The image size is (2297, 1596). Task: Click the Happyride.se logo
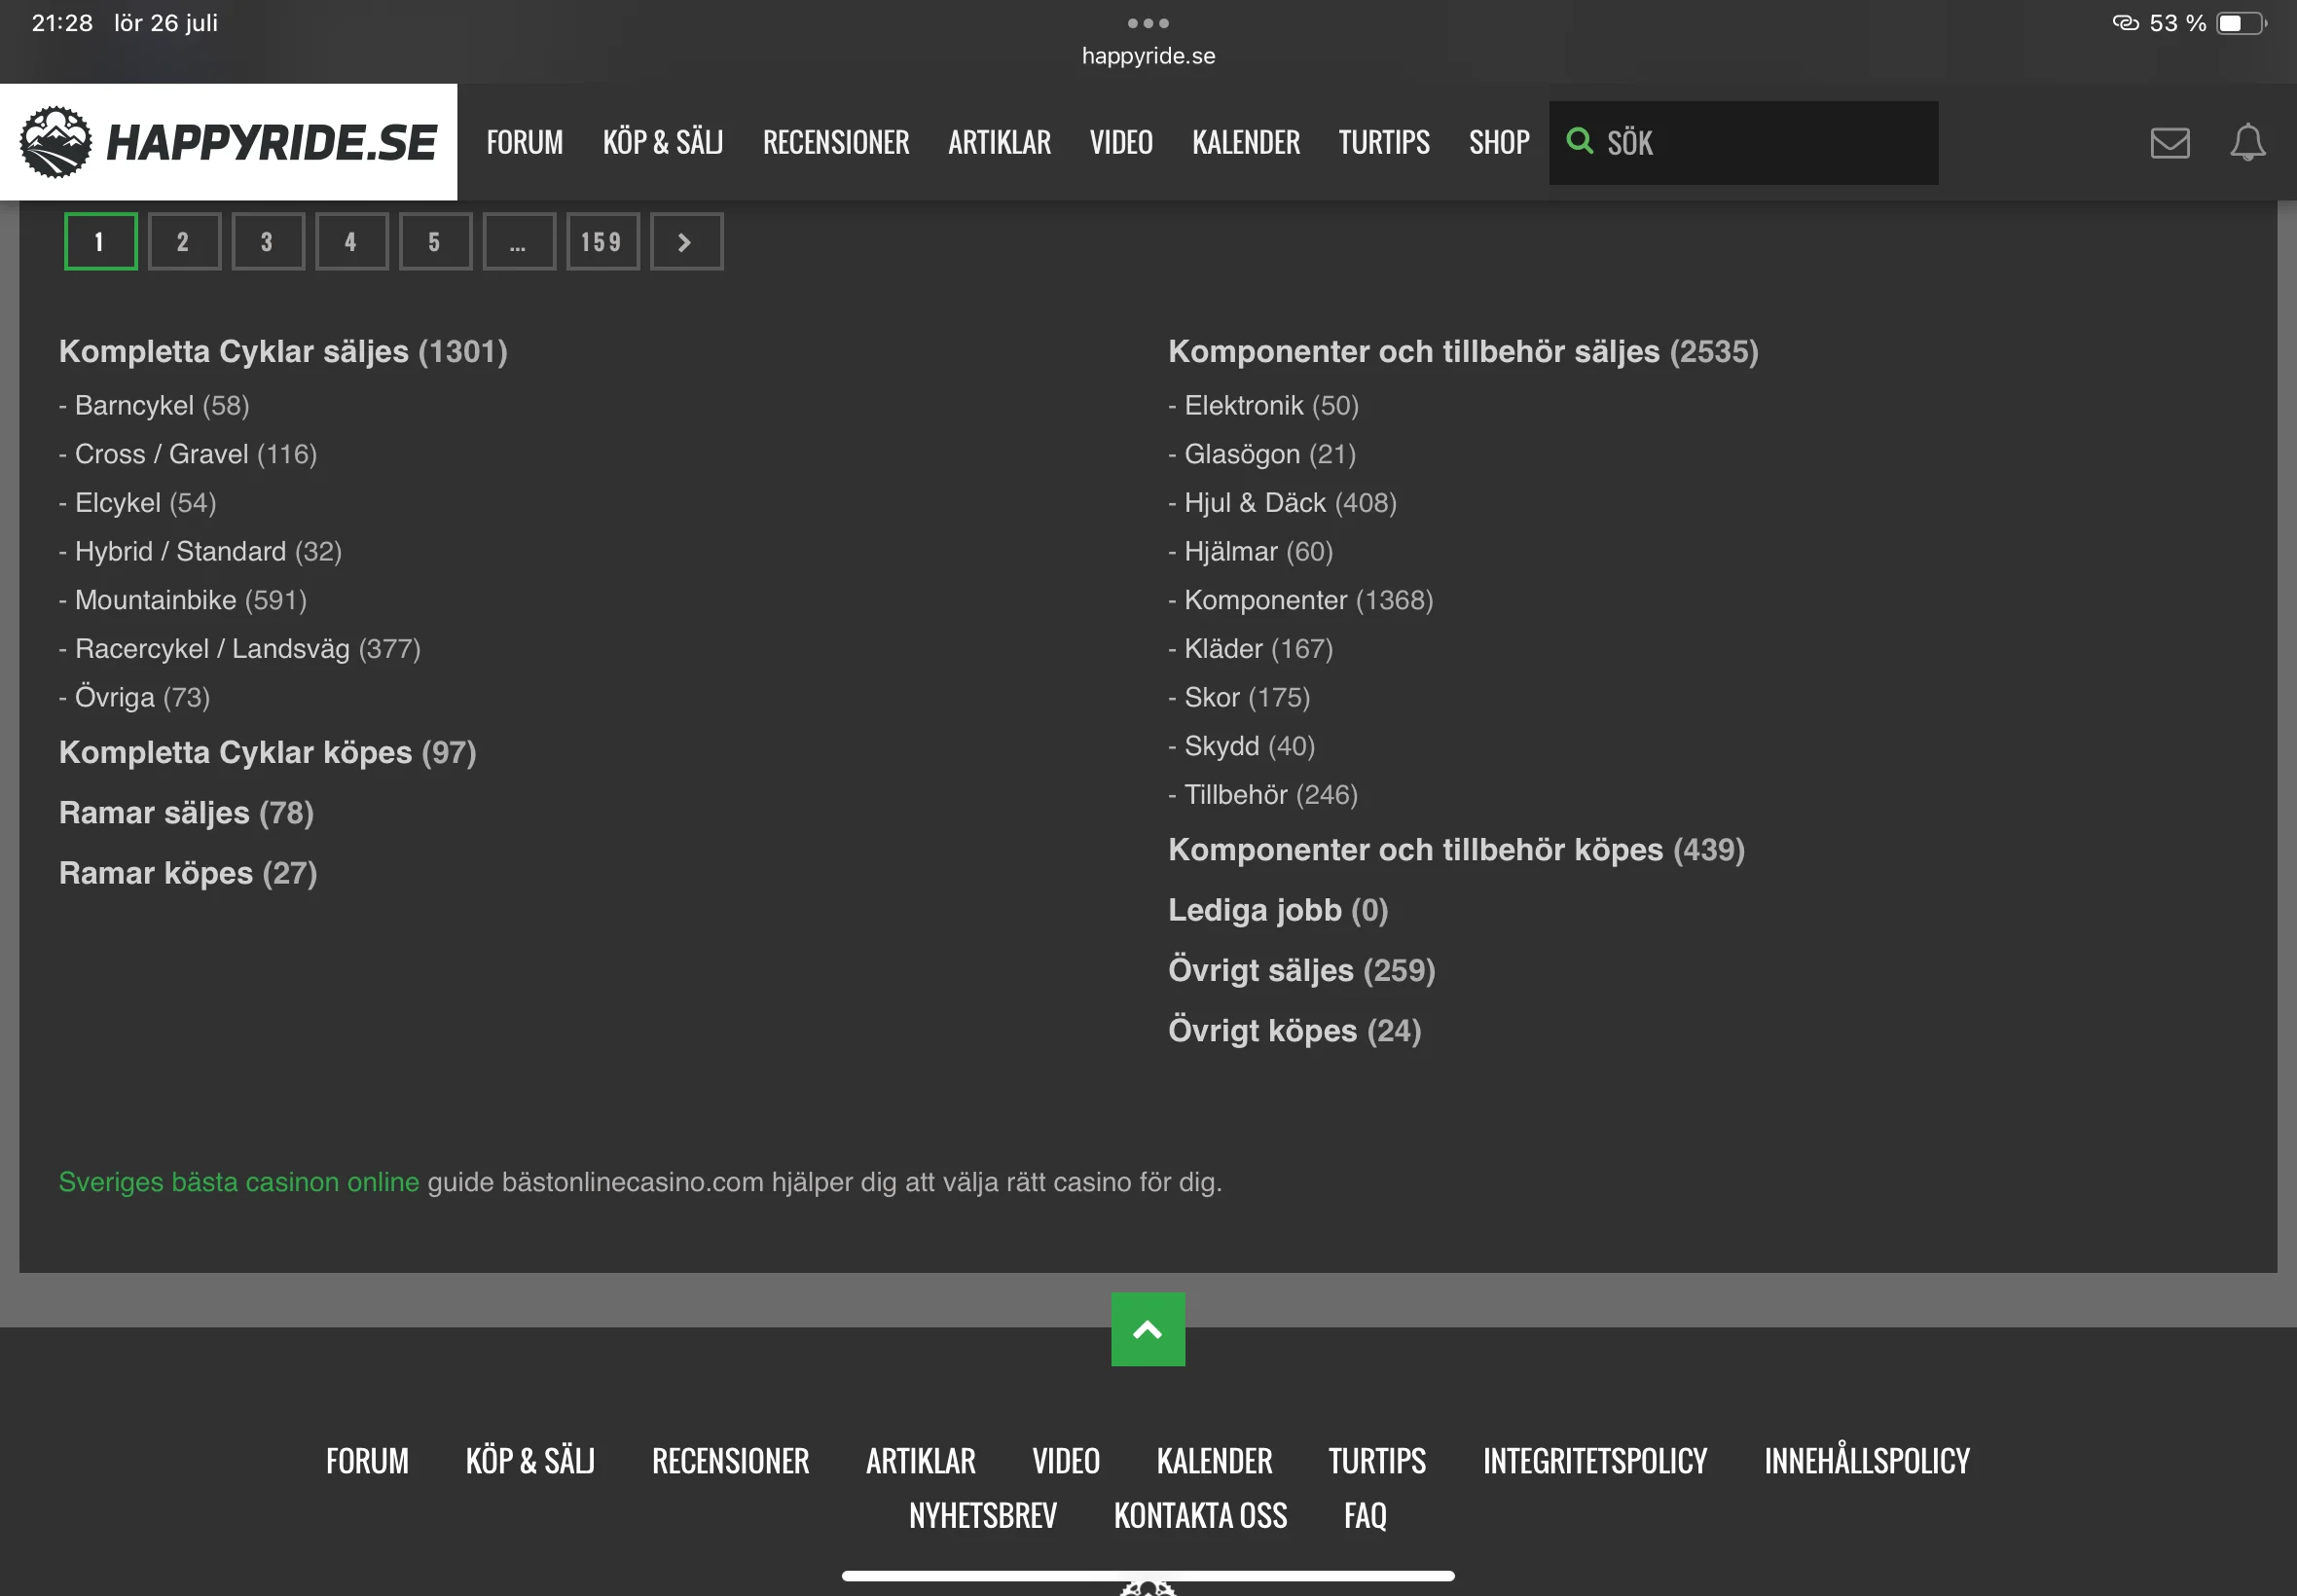229,142
